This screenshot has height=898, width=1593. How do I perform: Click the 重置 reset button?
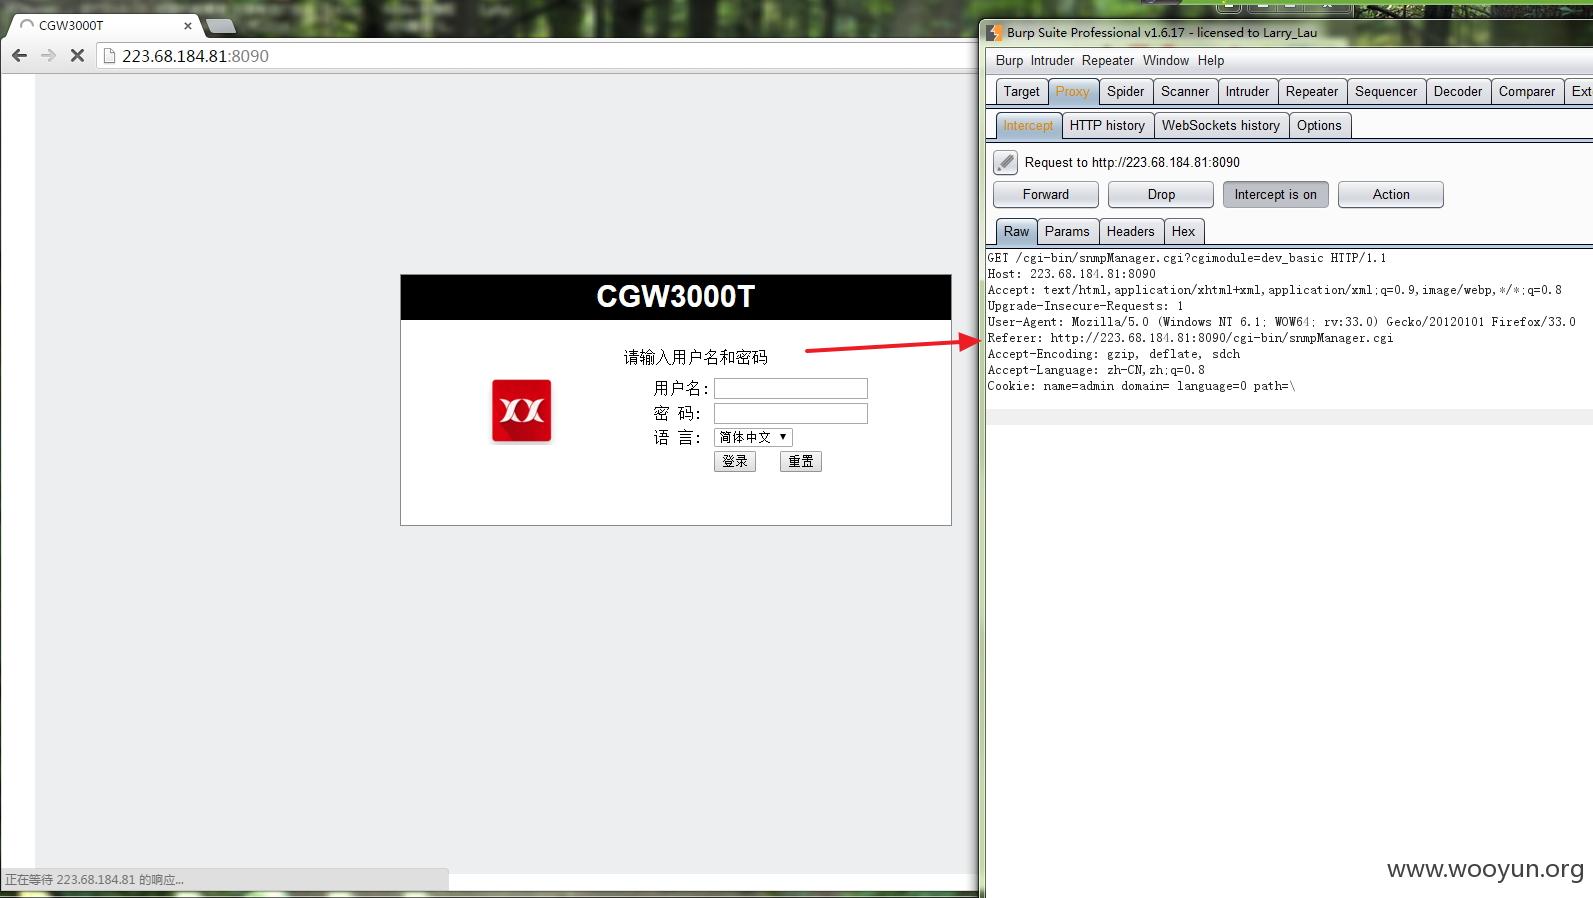(x=800, y=461)
